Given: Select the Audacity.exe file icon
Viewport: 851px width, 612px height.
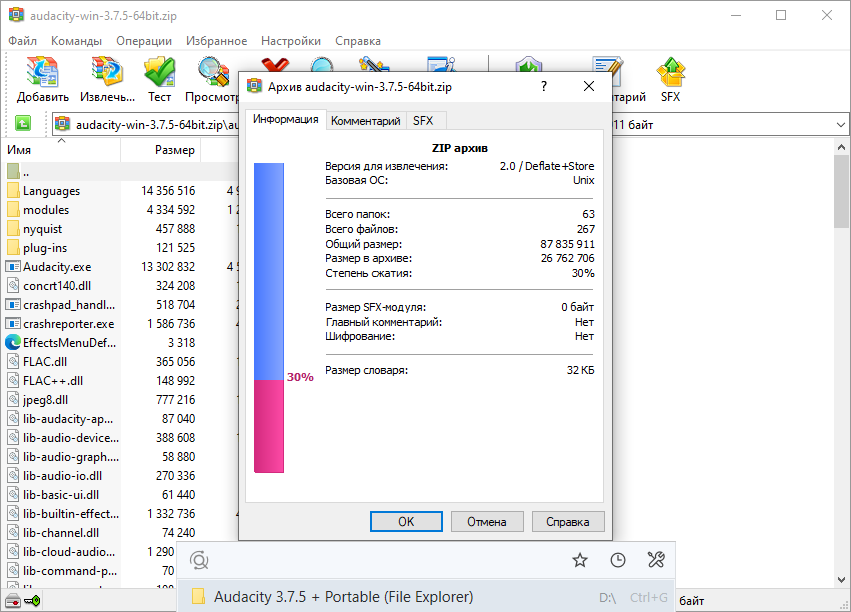Looking at the screenshot, I should [x=13, y=266].
